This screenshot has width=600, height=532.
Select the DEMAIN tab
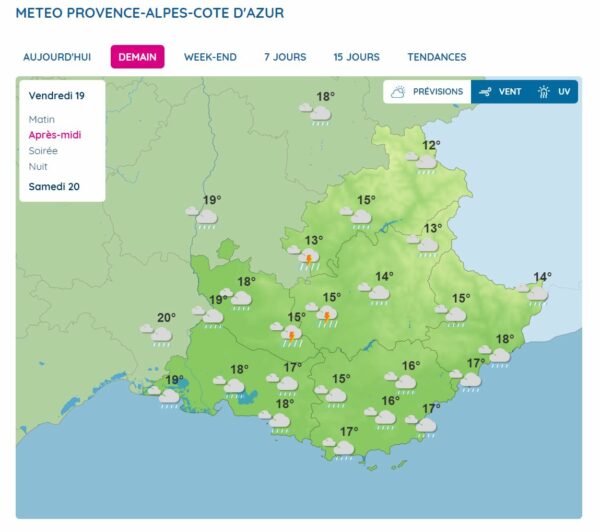pyautogui.click(x=137, y=57)
